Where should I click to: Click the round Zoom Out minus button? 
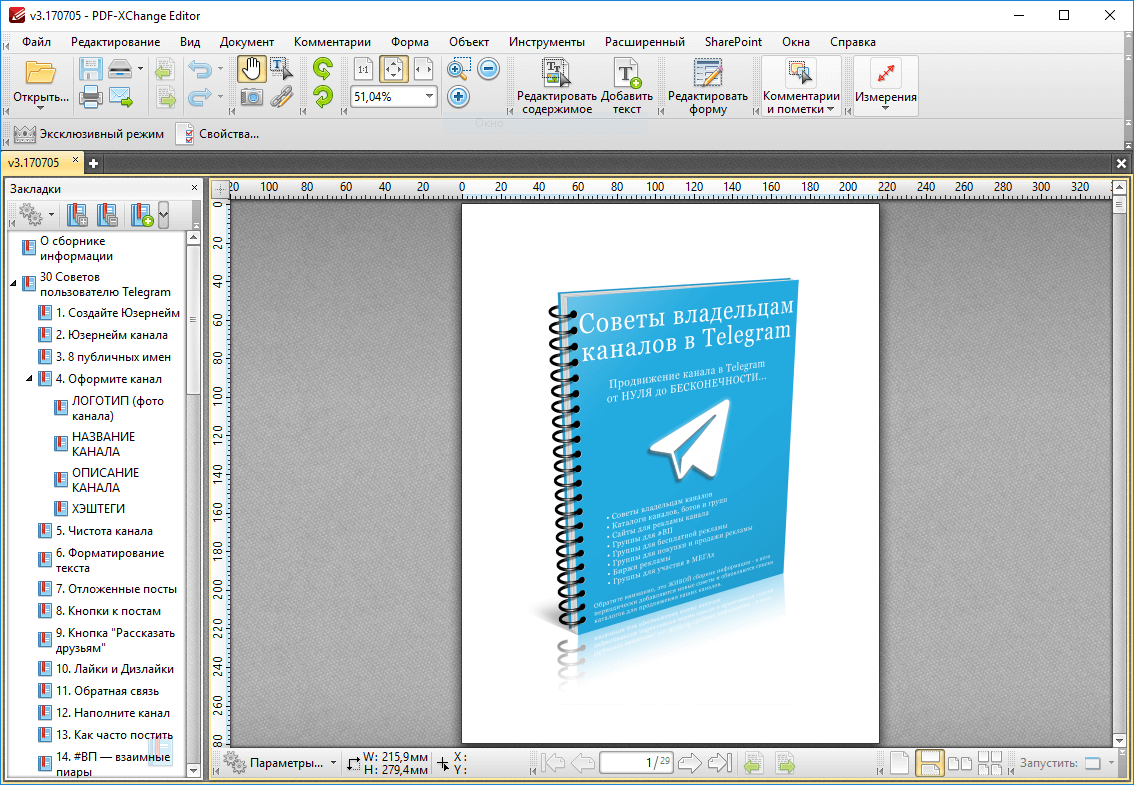tap(489, 69)
